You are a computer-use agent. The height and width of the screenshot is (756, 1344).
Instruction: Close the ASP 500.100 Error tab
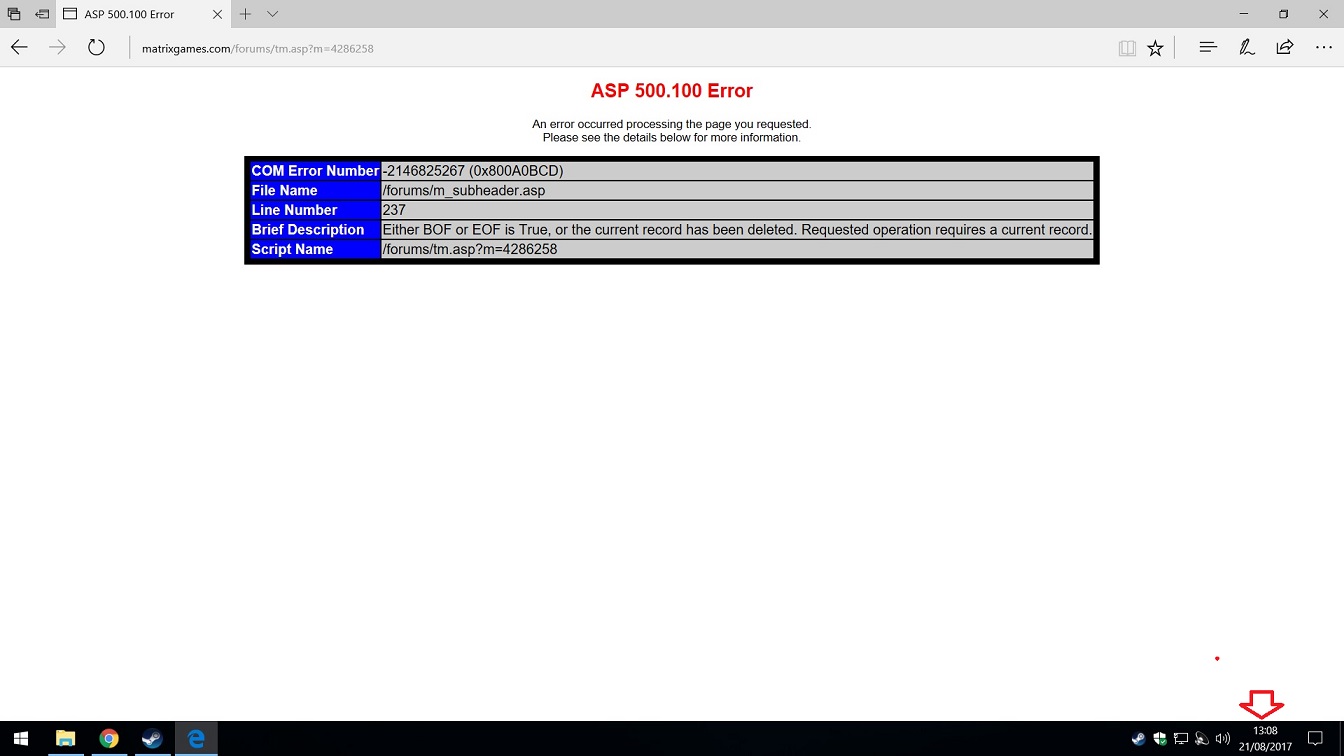(x=217, y=14)
